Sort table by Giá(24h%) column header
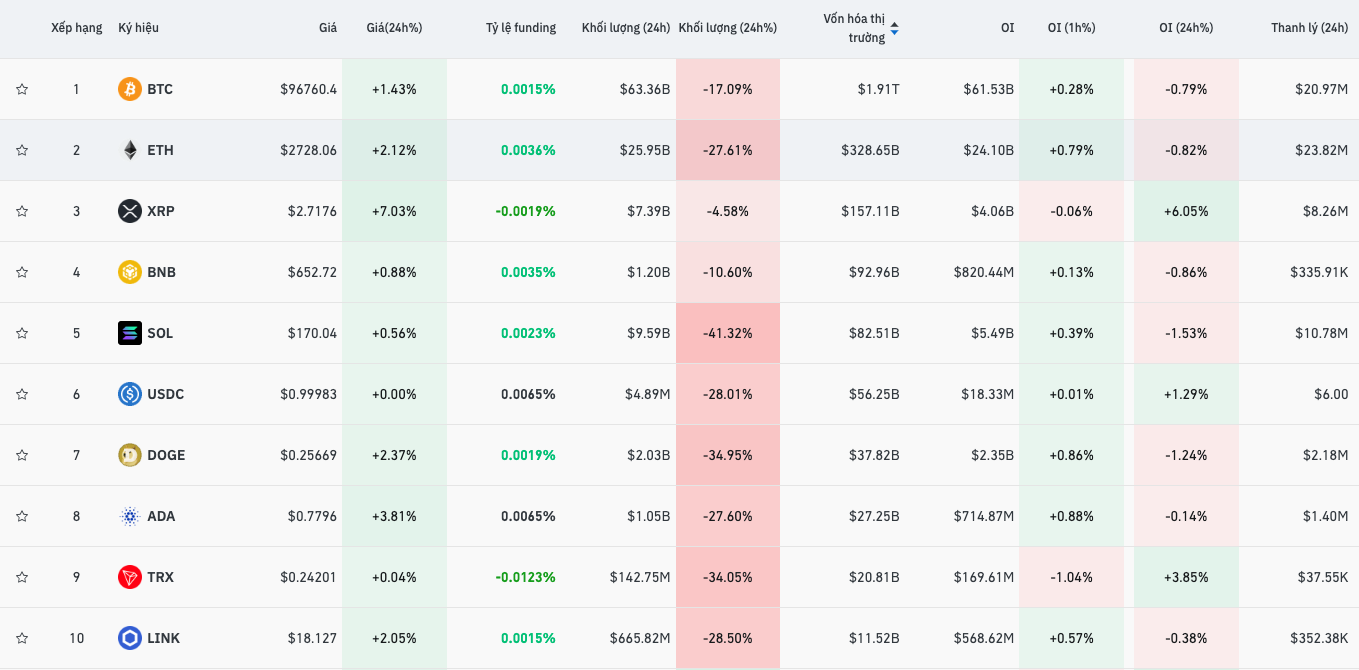1359x670 pixels. tap(394, 28)
